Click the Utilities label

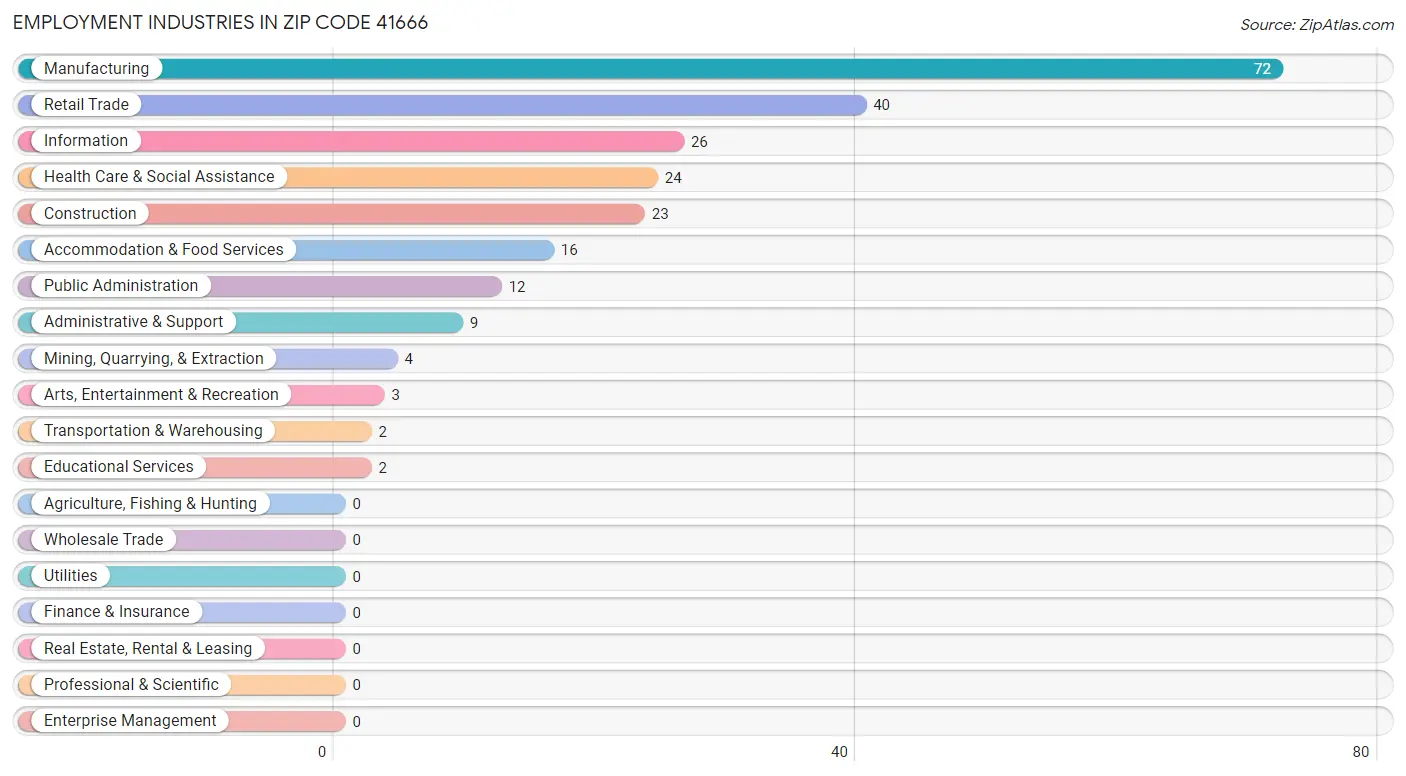tap(71, 575)
